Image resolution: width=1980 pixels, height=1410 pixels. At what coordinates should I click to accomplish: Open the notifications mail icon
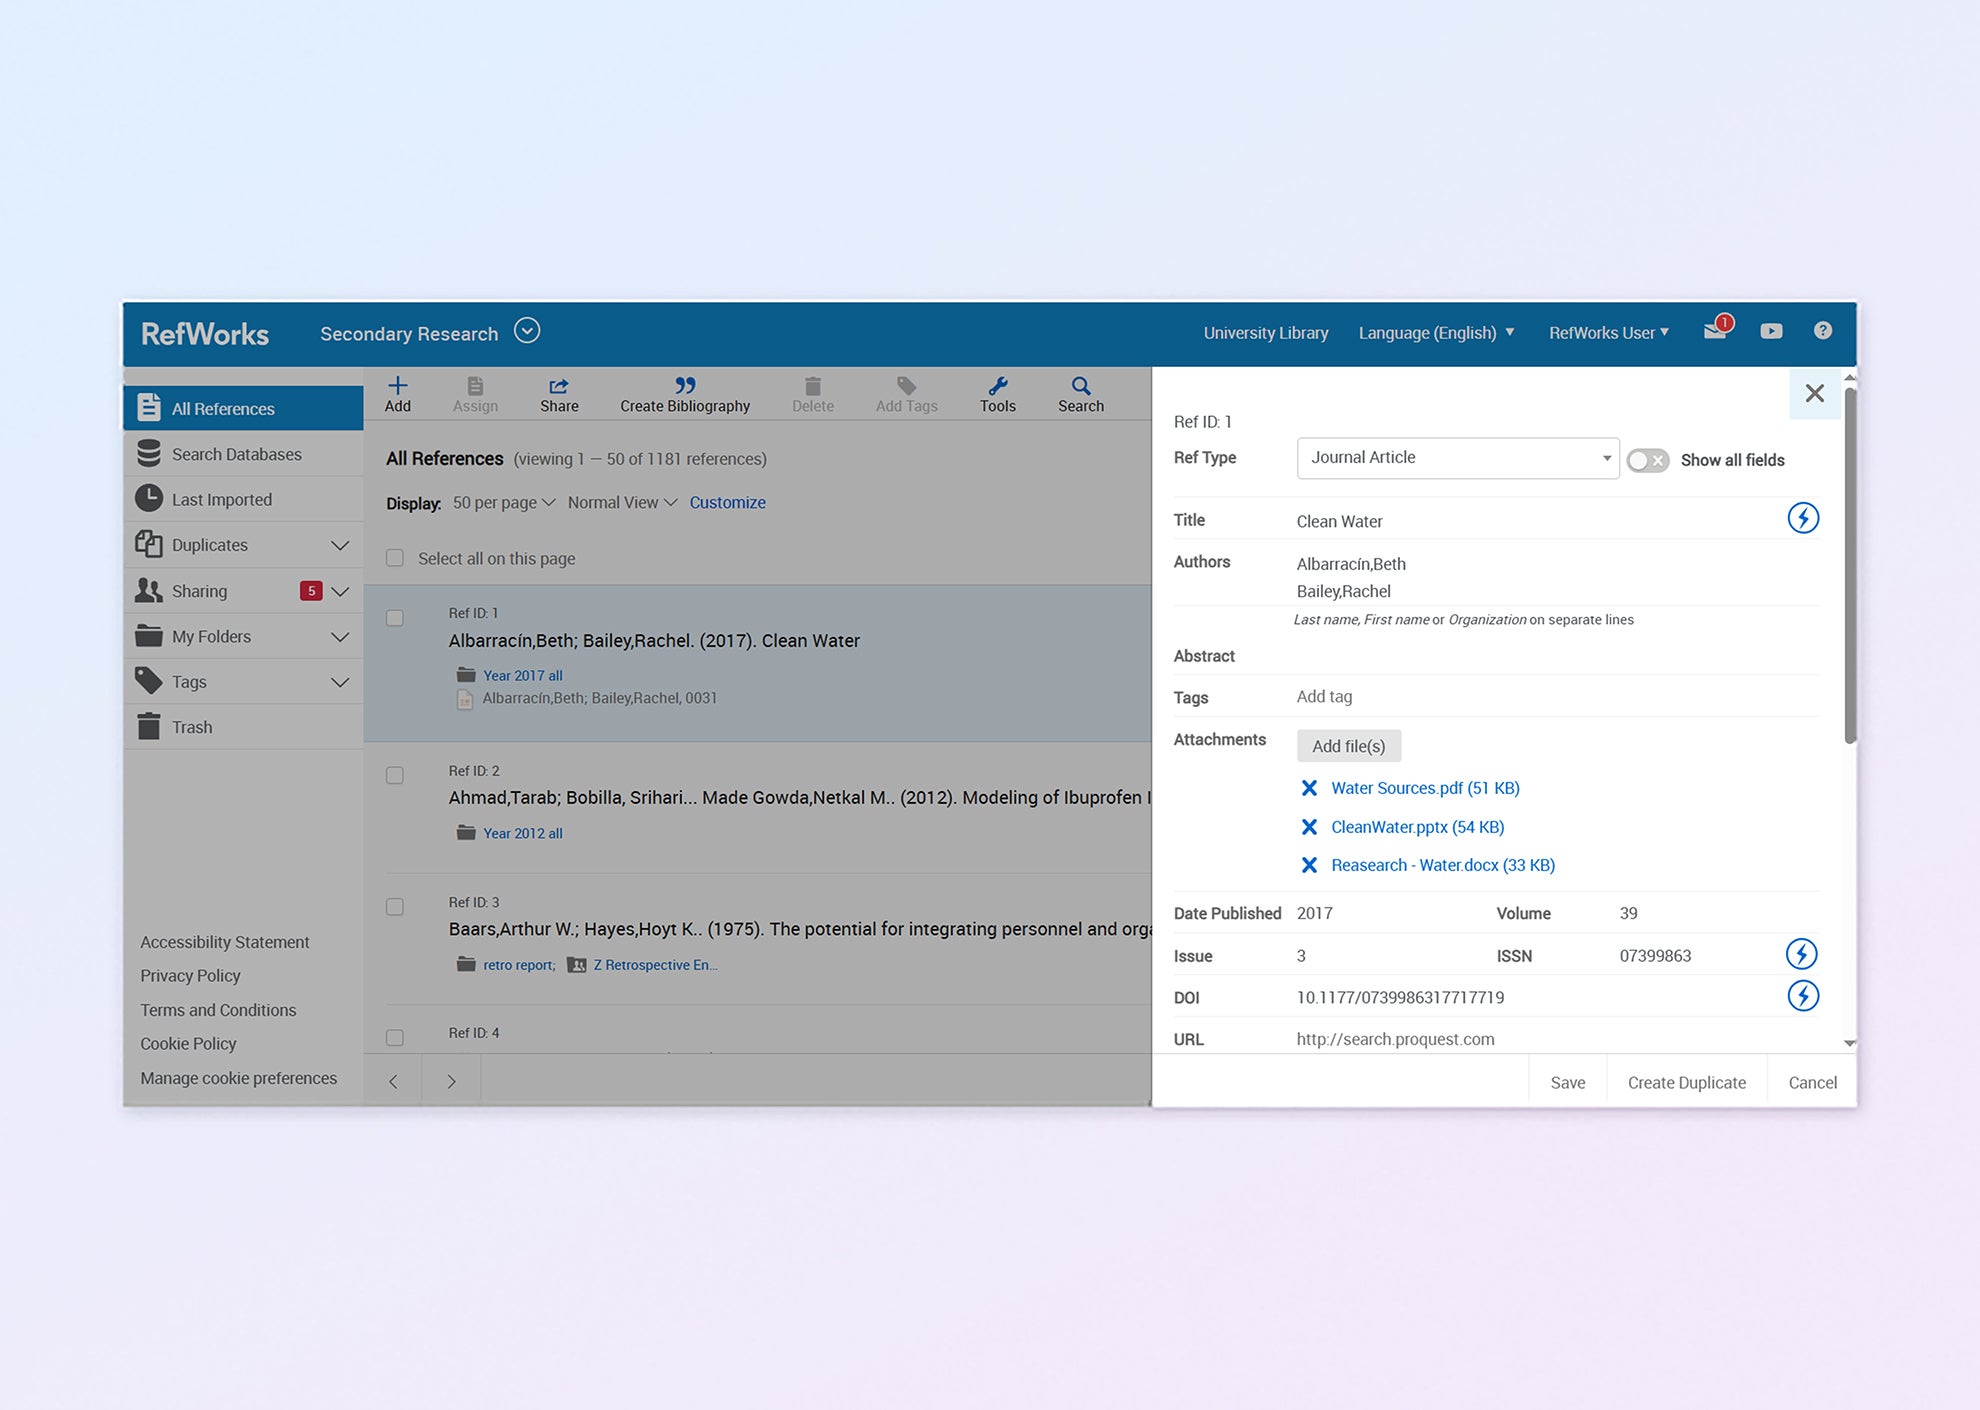(1715, 331)
